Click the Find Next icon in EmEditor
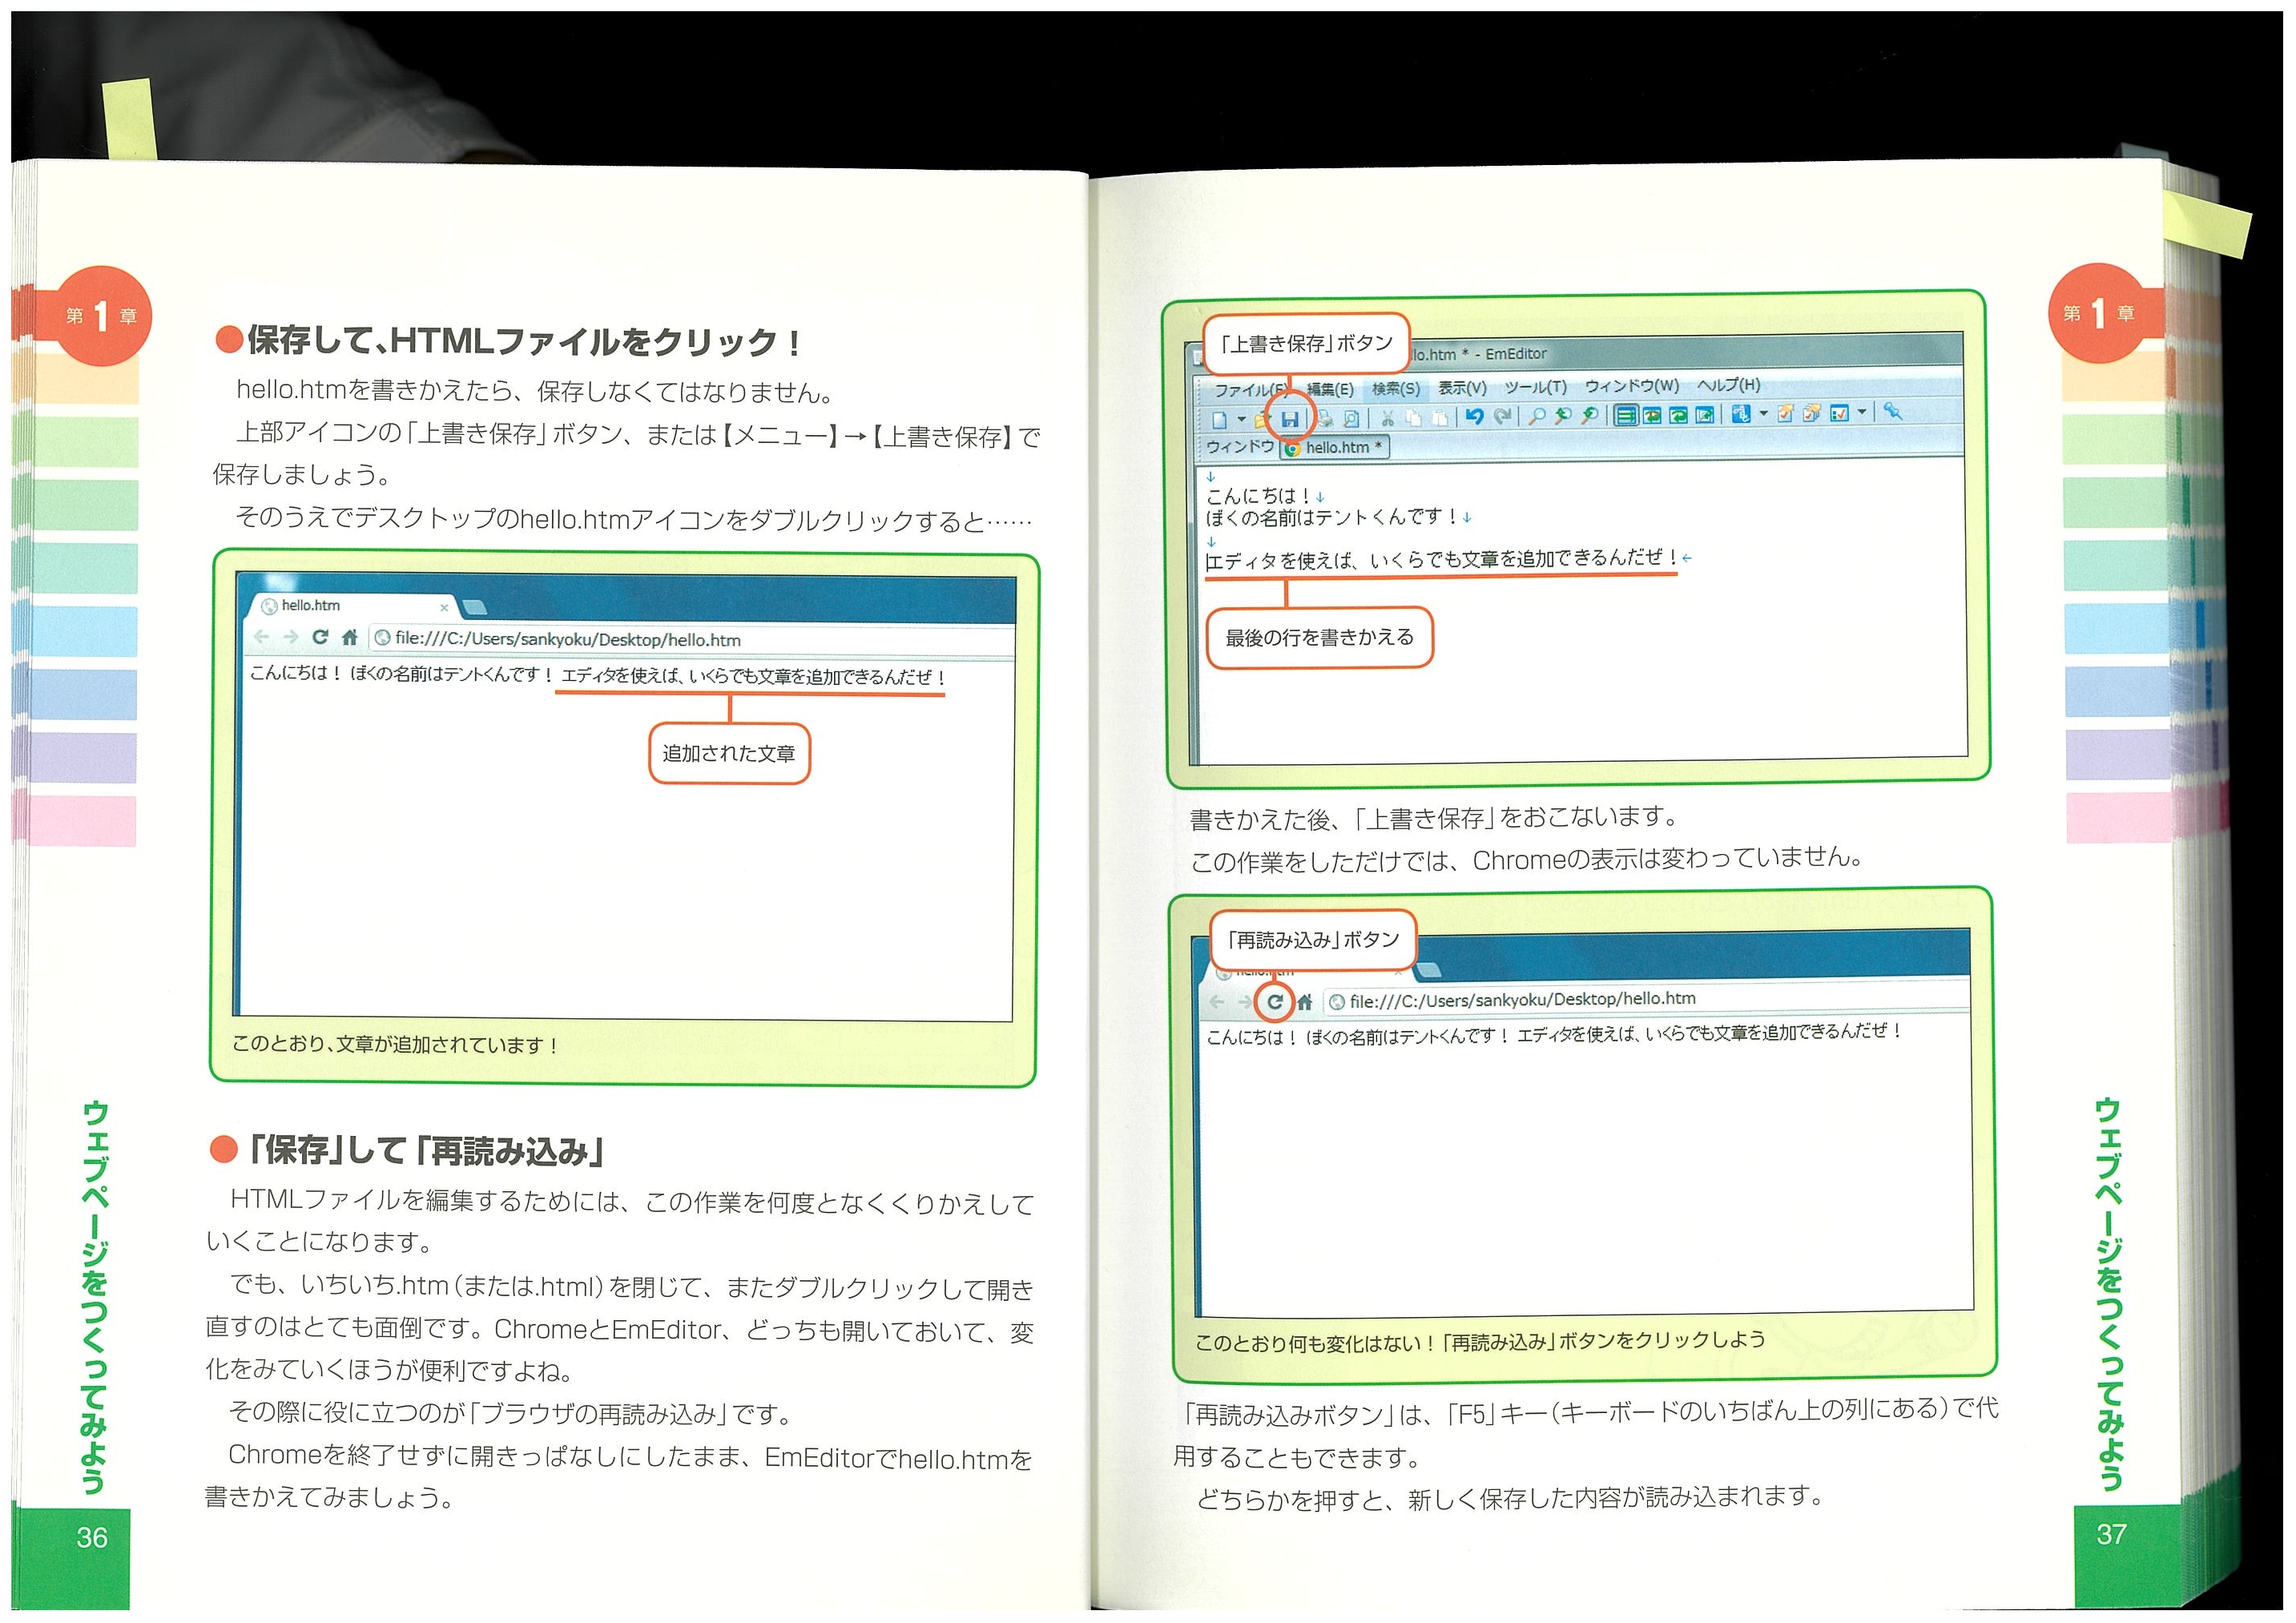 click(1590, 416)
